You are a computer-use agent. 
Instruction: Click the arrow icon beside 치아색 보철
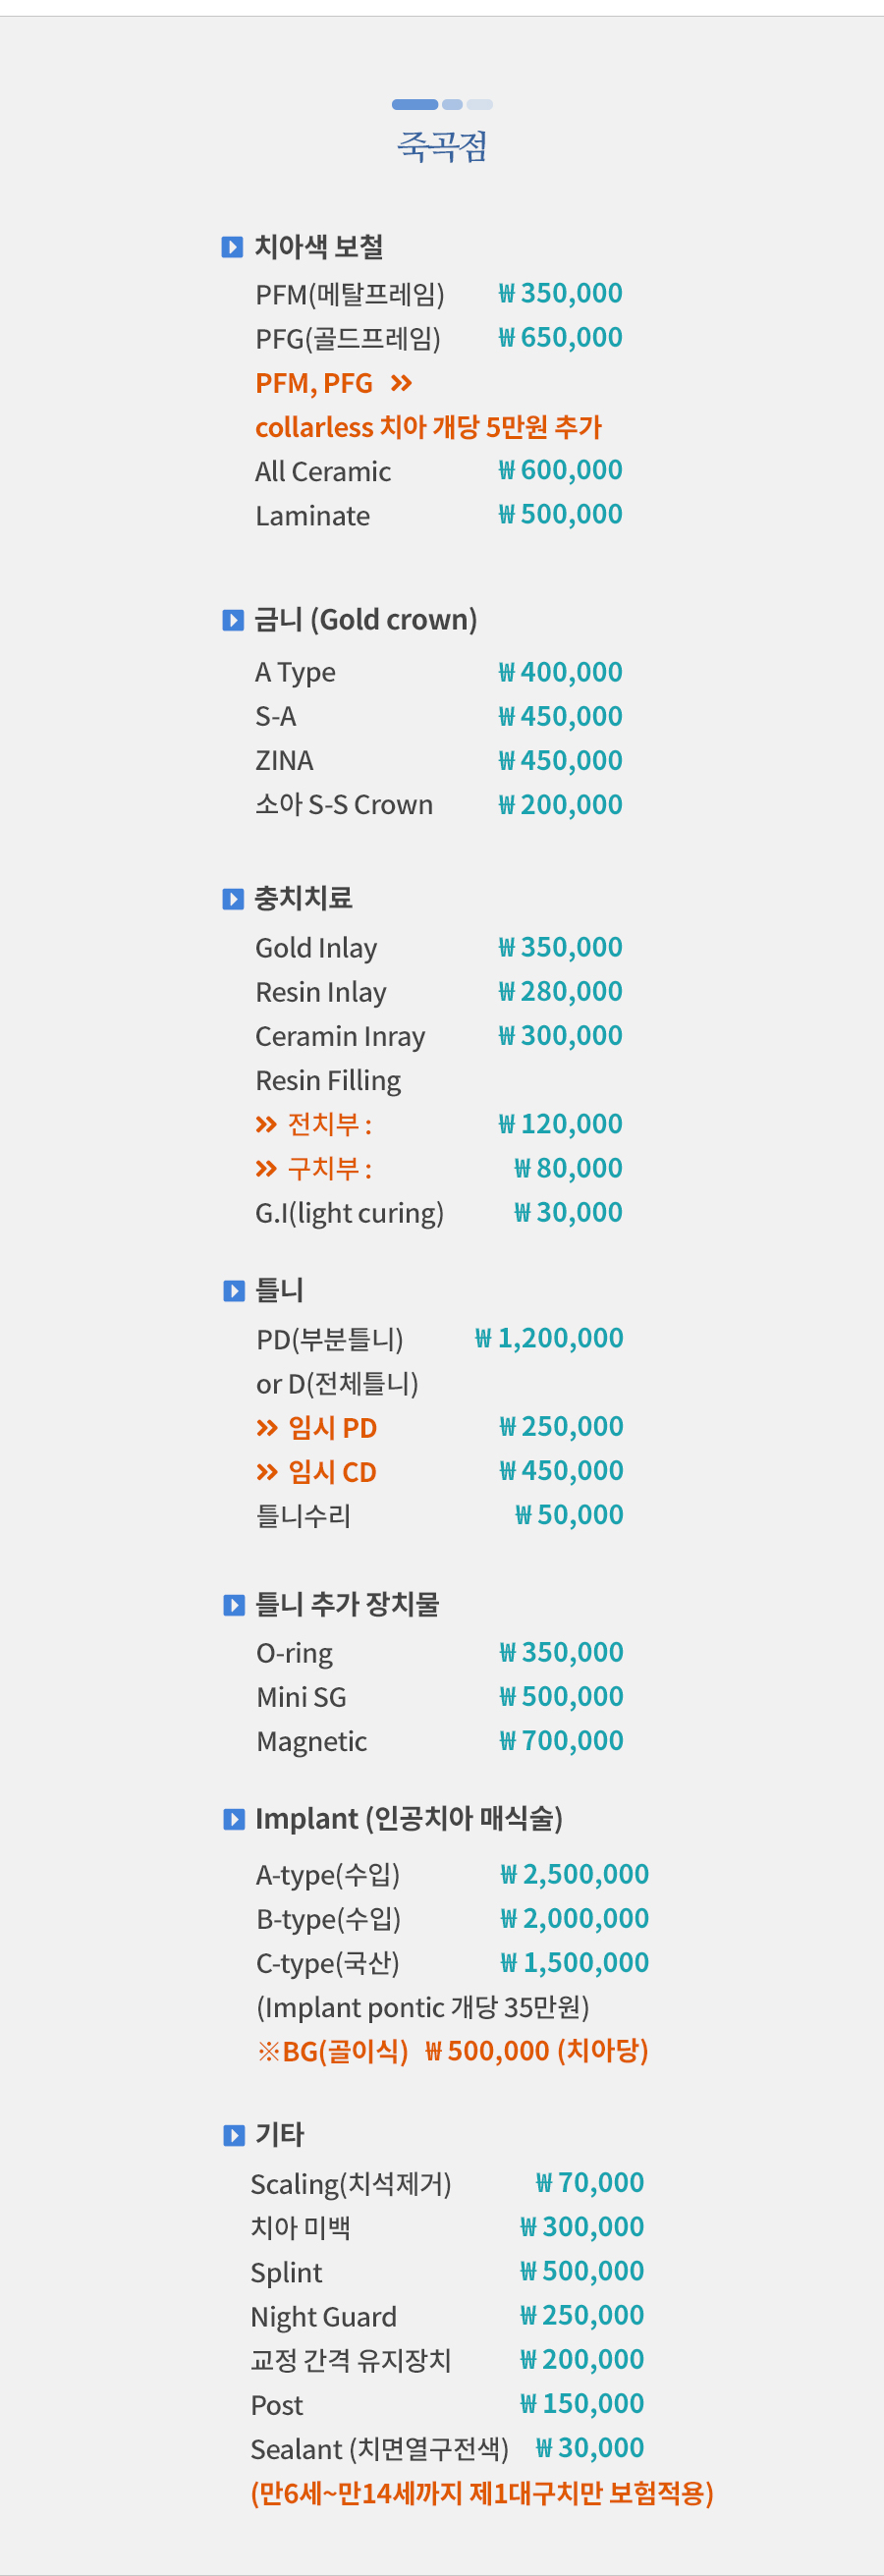(x=232, y=247)
